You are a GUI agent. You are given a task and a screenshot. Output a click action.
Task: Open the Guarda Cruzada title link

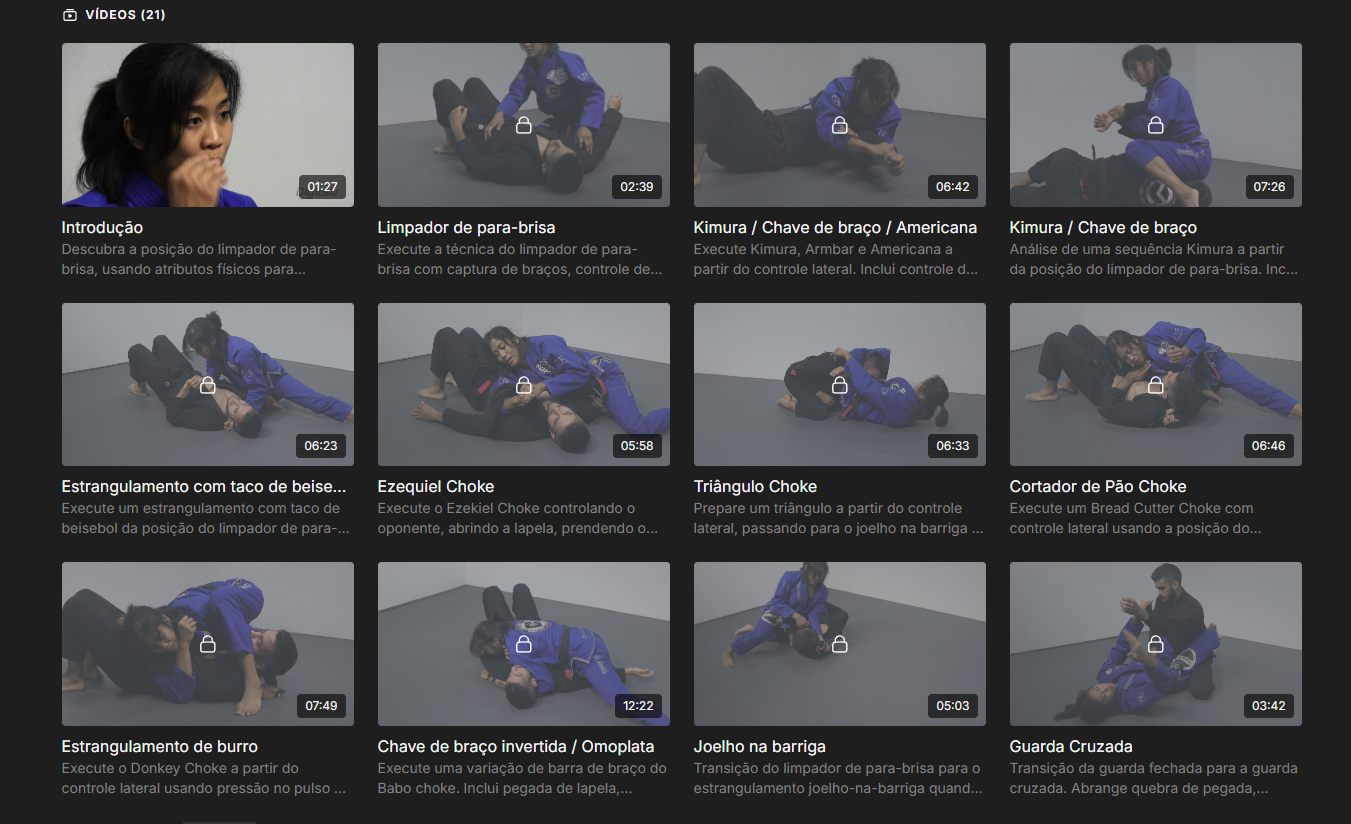(1070, 747)
